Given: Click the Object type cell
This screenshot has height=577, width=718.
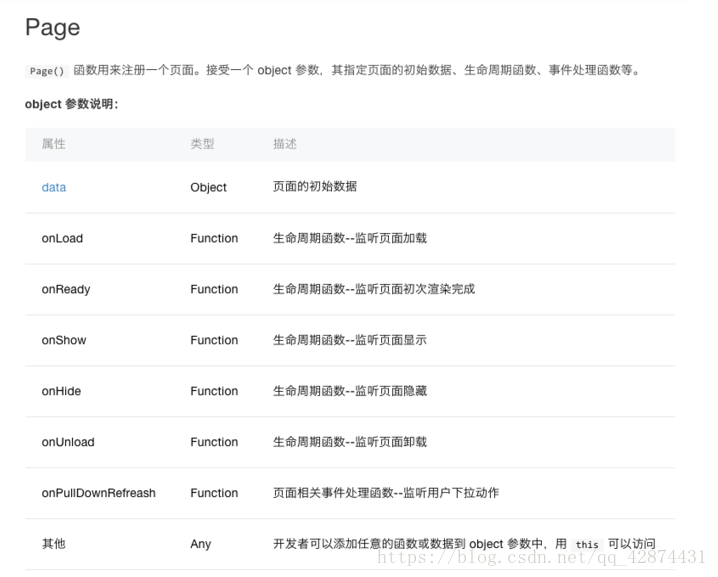Looking at the screenshot, I should point(208,187).
